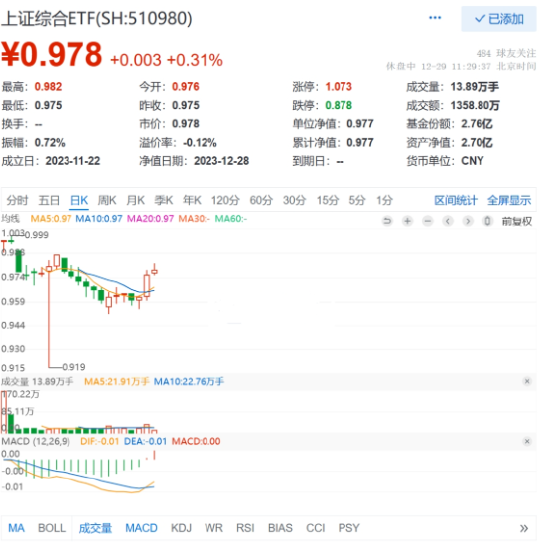This screenshot has width=550, height=547.
Task: Click the 0.919 low price marker
Action: coord(74,367)
